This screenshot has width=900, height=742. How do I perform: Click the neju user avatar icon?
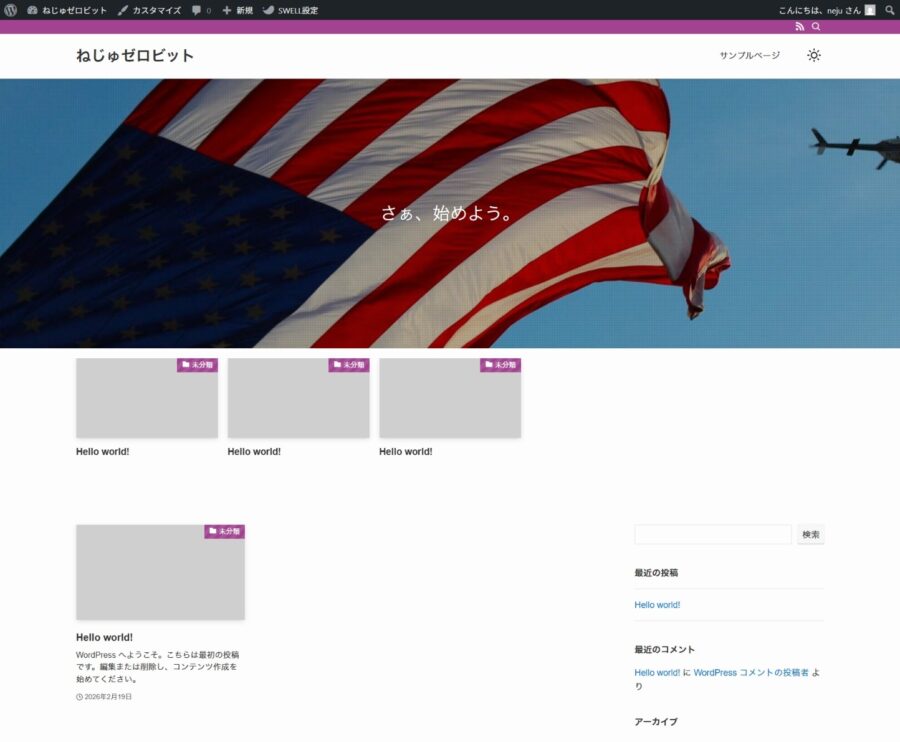[870, 10]
